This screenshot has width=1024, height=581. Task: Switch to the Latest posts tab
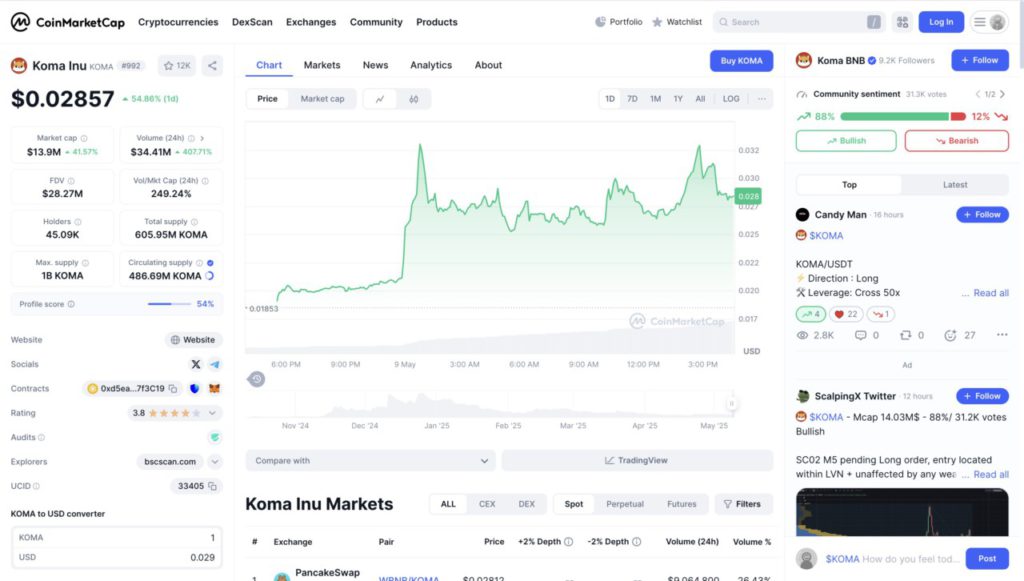955,185
